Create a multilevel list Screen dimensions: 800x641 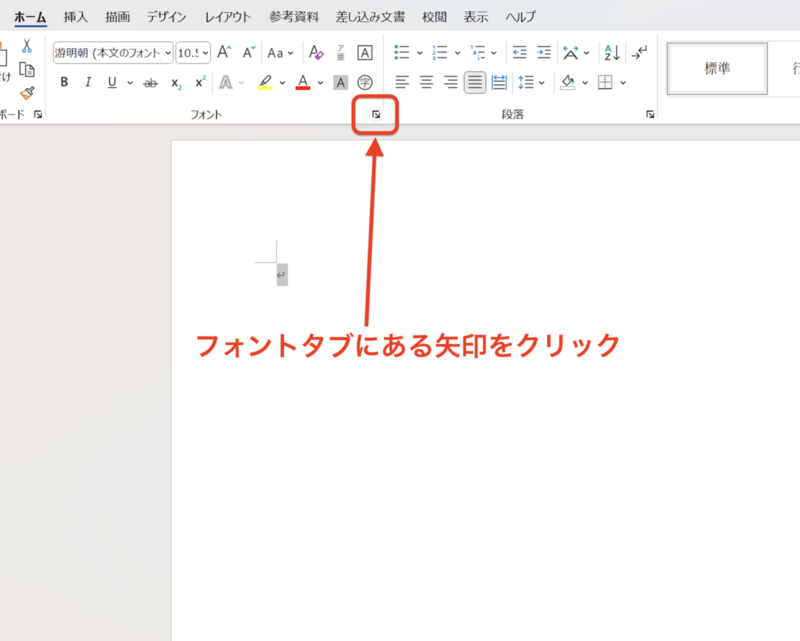[478, 52]
